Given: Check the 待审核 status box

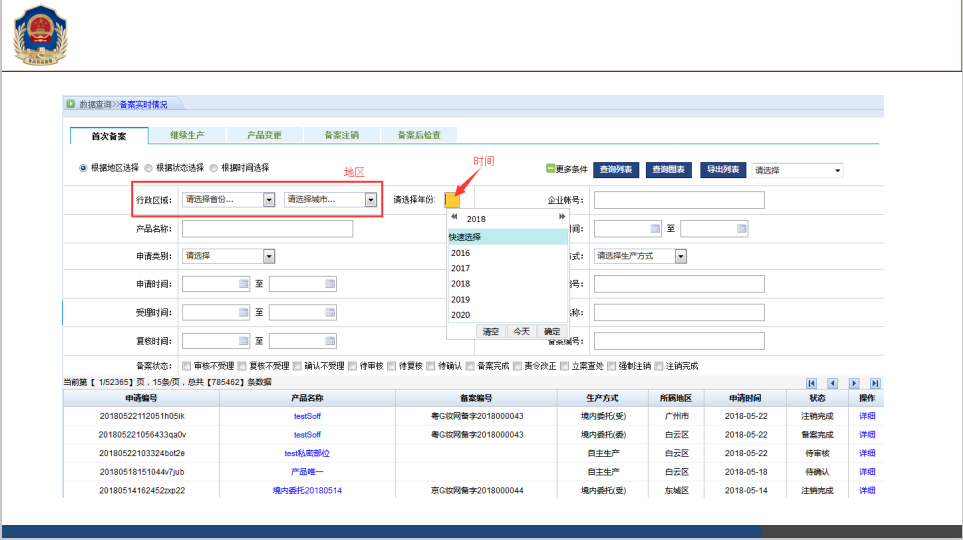Looking at the screenshot, I should point(353,366).
